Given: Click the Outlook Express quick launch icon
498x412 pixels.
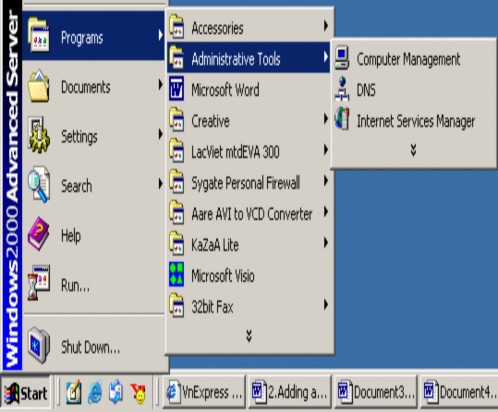Looking at the screenshot, I should 116,392.
